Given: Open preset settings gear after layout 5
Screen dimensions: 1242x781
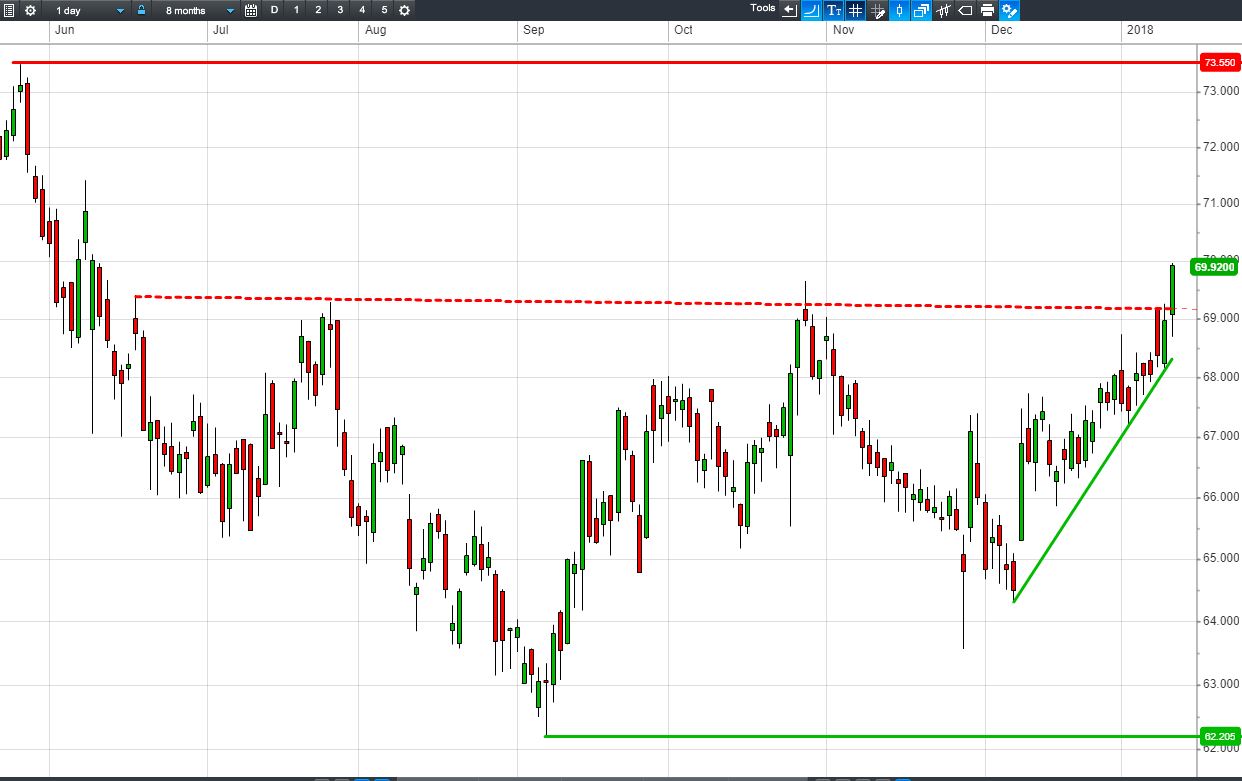Looking at the screenshot, I should click(x=404, y=10).
